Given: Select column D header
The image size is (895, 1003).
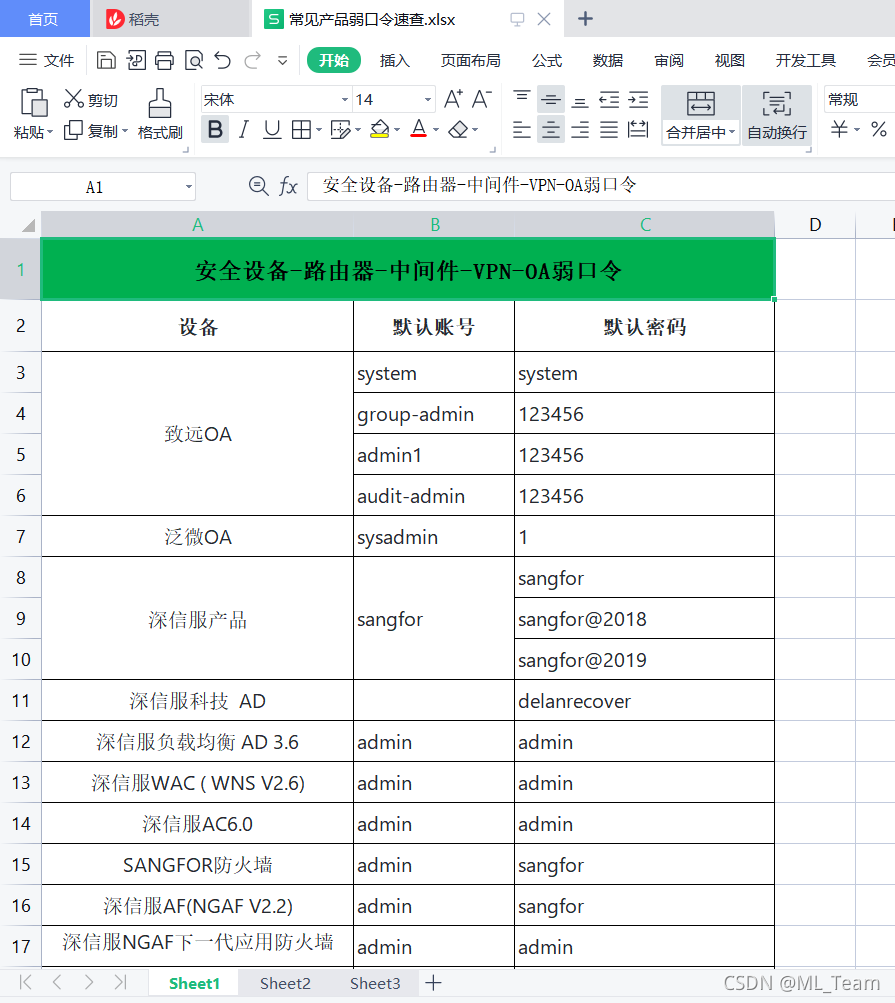Looking at the screenshot, I should 815,225.
